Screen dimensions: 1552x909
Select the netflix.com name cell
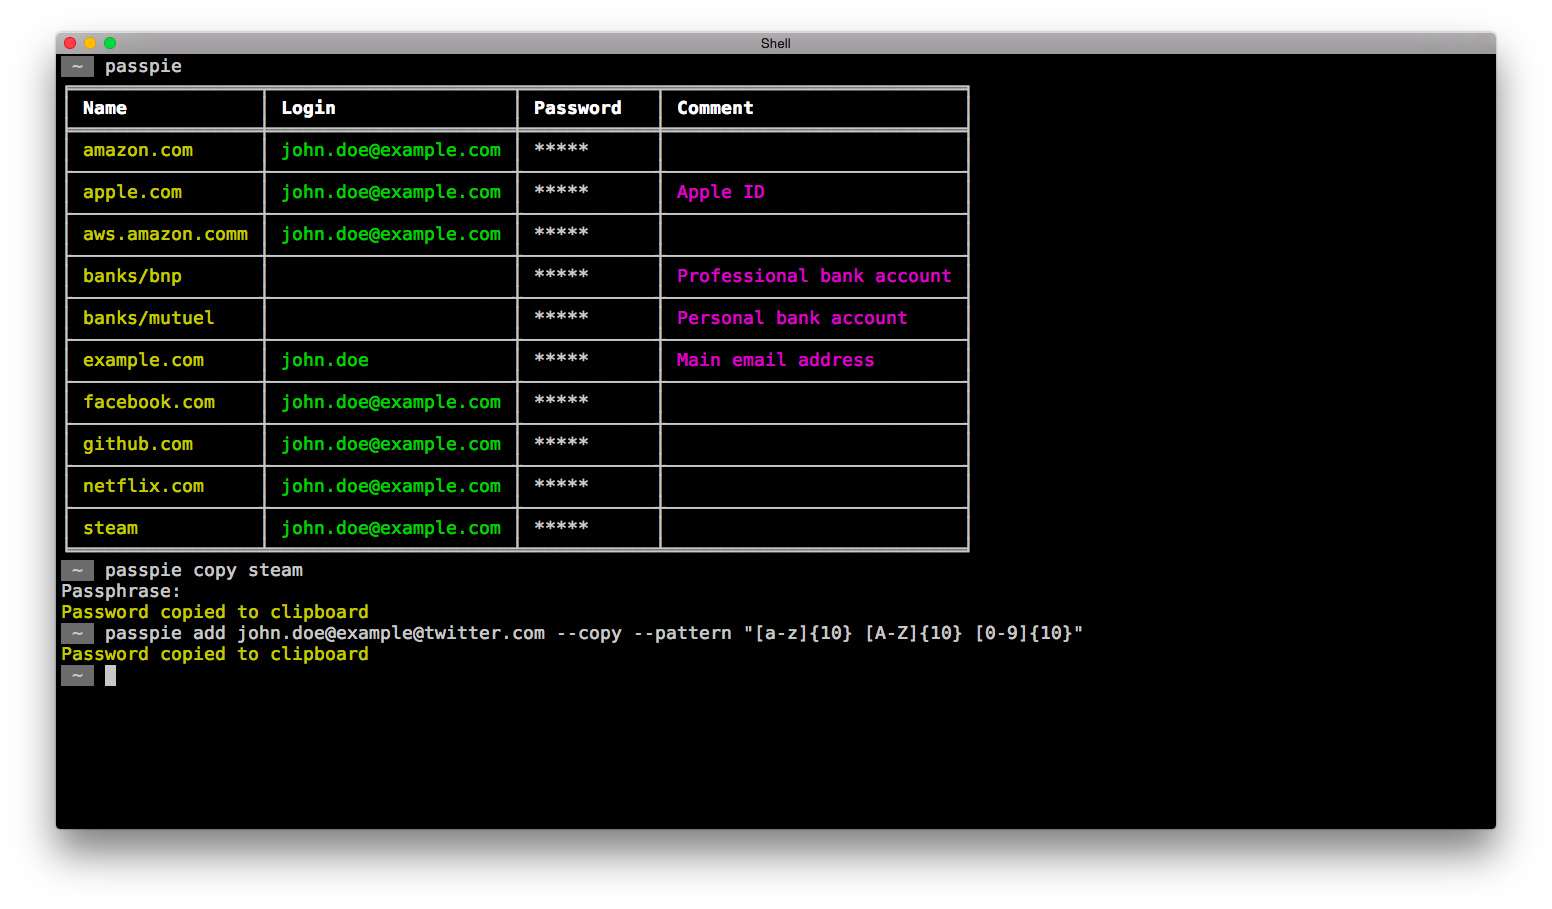[x=143, y=486]
